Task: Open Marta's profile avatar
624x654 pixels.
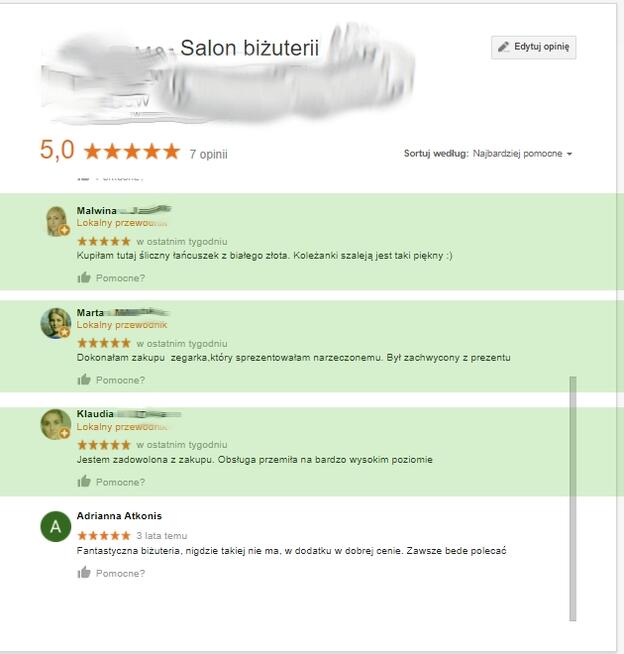Action: pyautogui.click(x=55, y=323)
